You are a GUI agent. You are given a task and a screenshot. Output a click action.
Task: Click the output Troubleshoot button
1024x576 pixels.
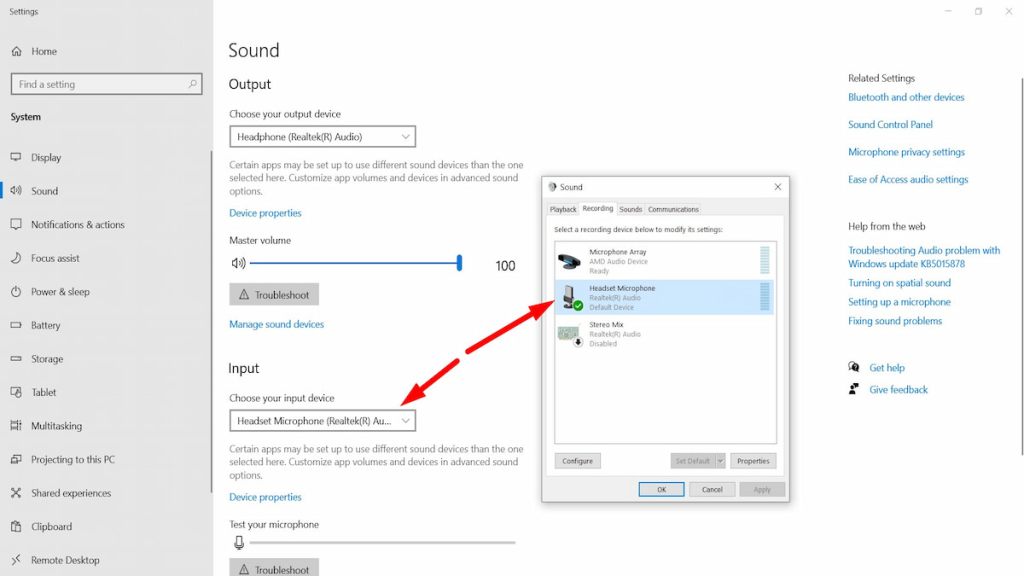click(x=274, y=295)
